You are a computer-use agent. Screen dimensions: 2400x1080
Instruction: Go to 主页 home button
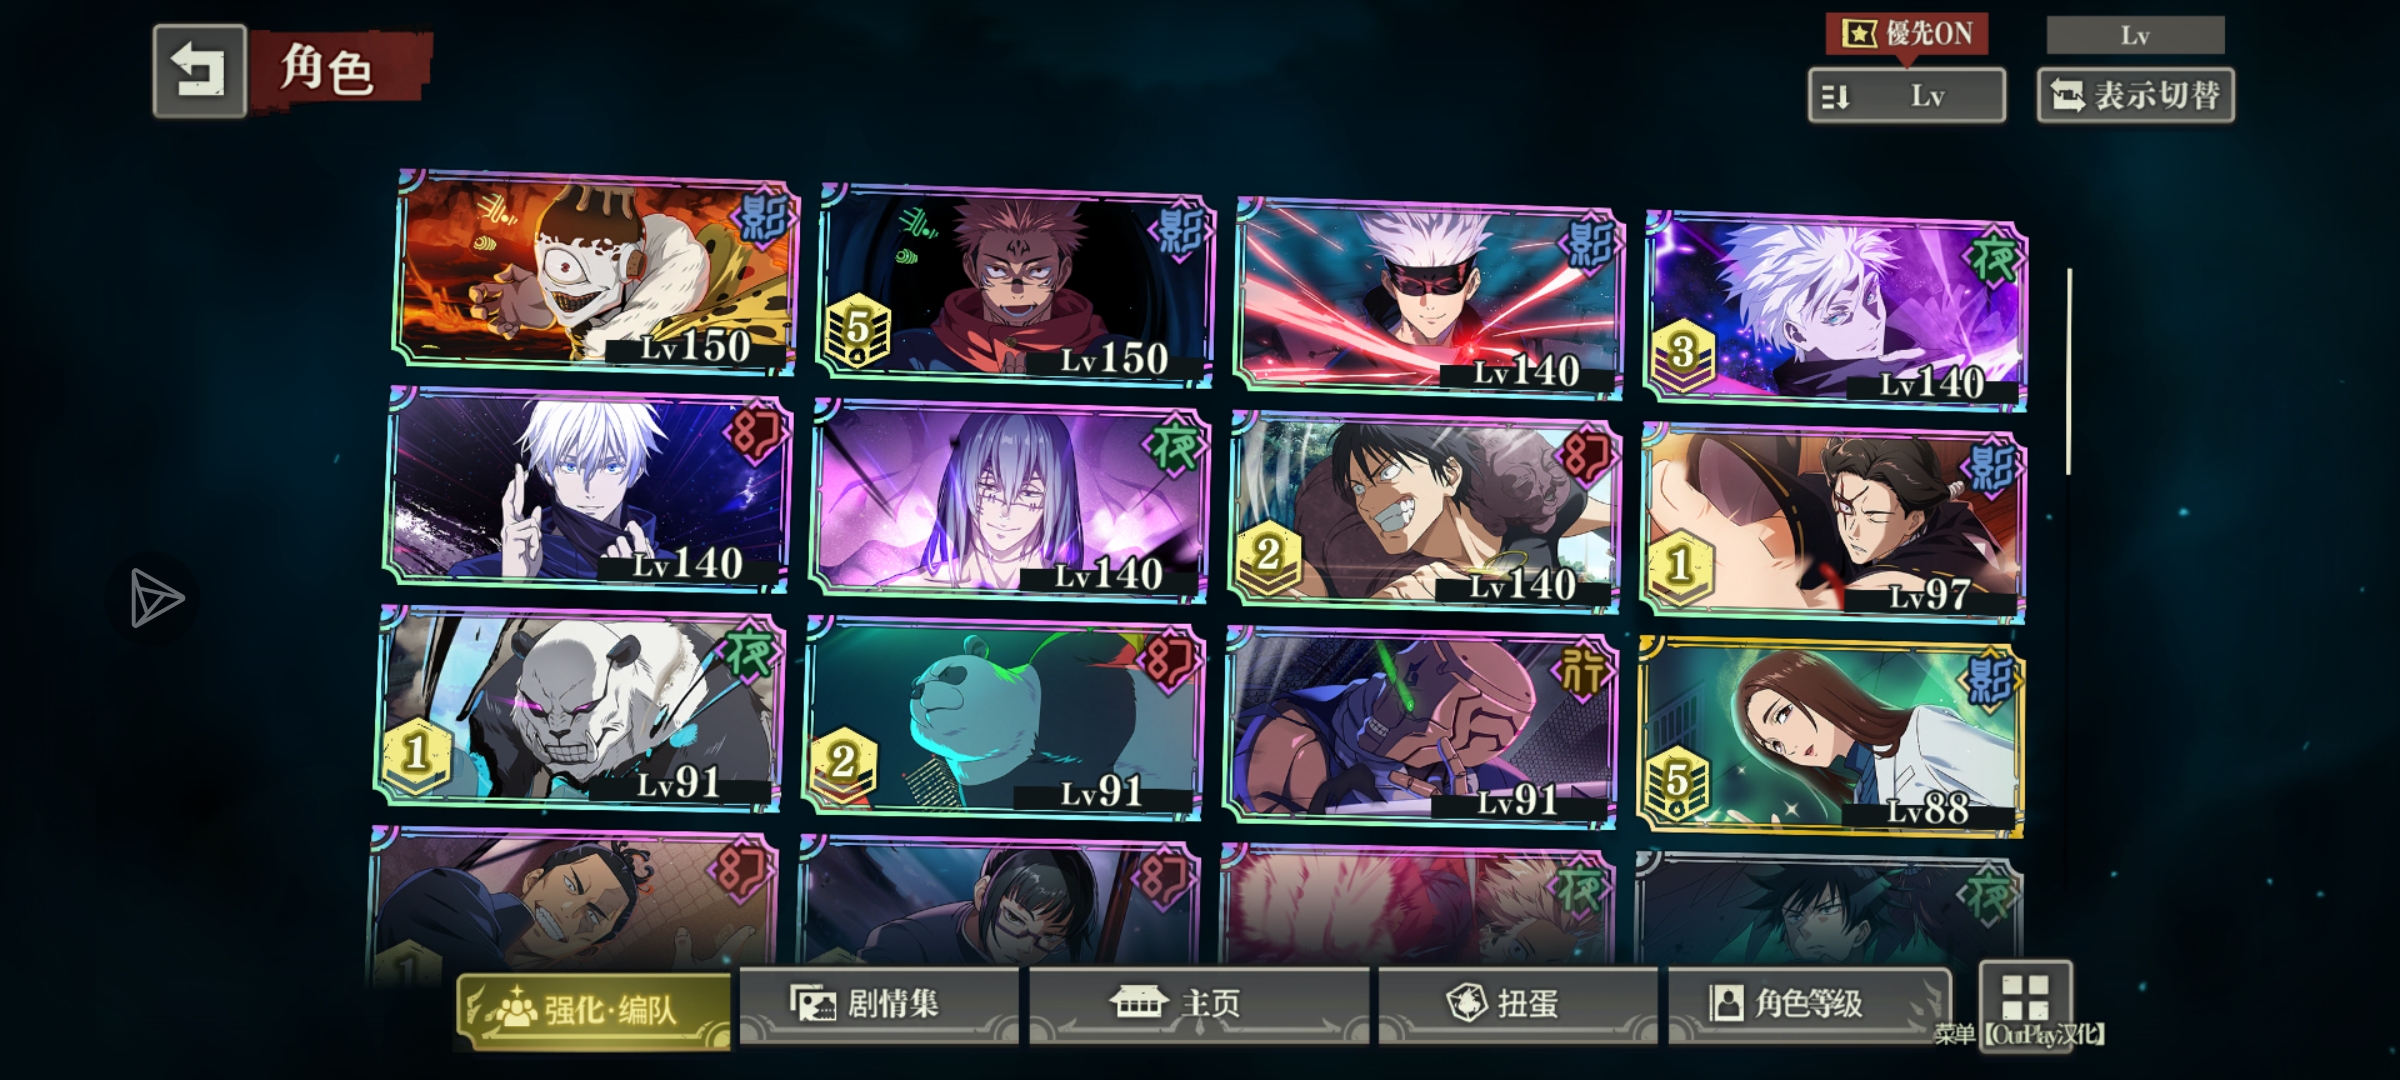pos(1198,1004)
